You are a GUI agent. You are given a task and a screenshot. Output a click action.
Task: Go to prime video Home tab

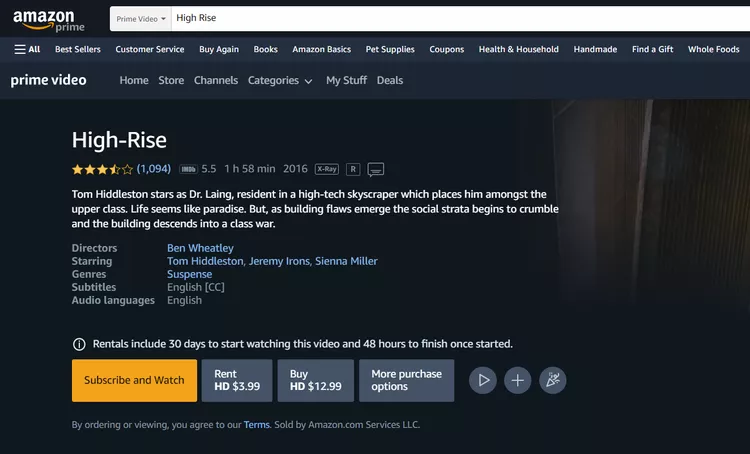[134, 80]
